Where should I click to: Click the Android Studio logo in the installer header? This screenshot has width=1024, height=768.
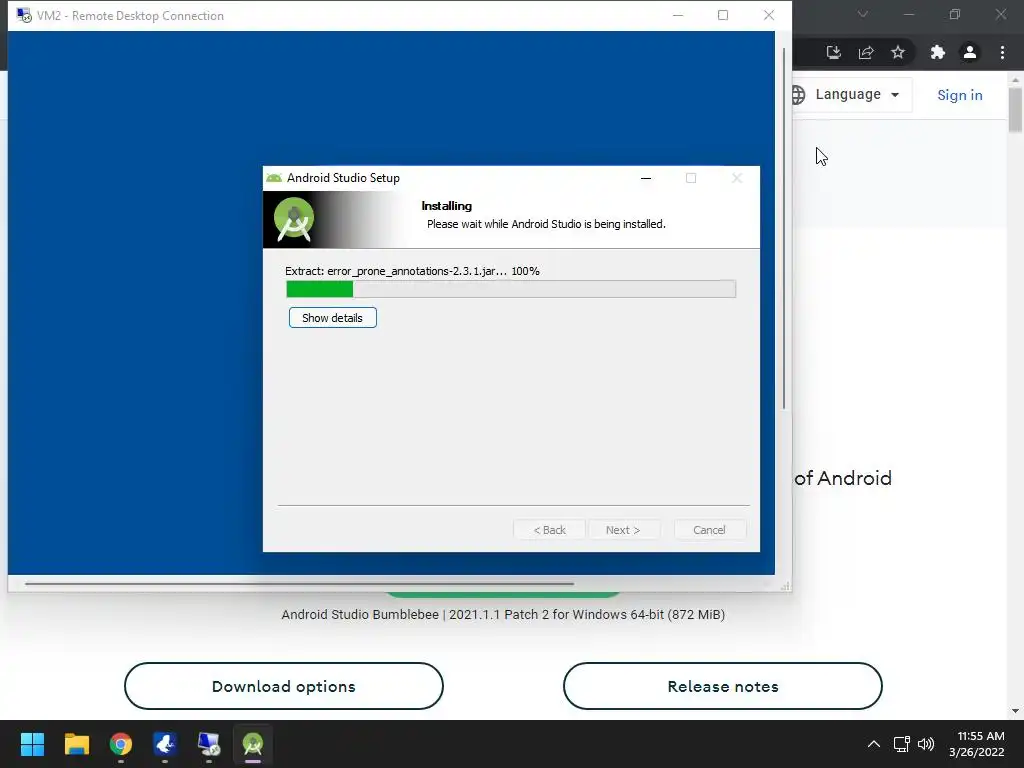click(294, 219)
